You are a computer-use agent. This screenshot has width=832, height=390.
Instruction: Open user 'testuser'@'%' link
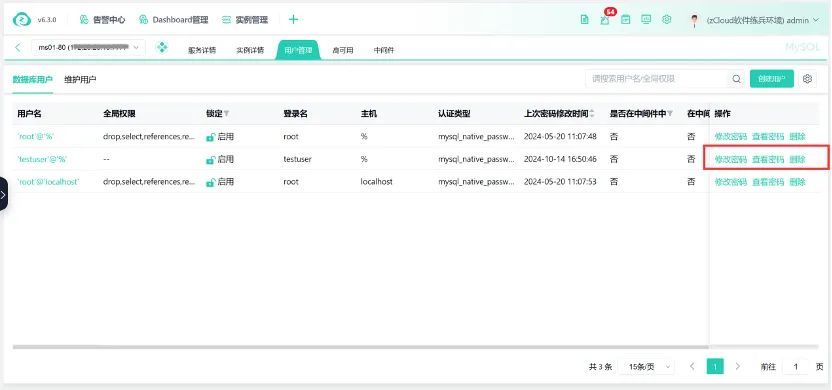pos(42,159)
